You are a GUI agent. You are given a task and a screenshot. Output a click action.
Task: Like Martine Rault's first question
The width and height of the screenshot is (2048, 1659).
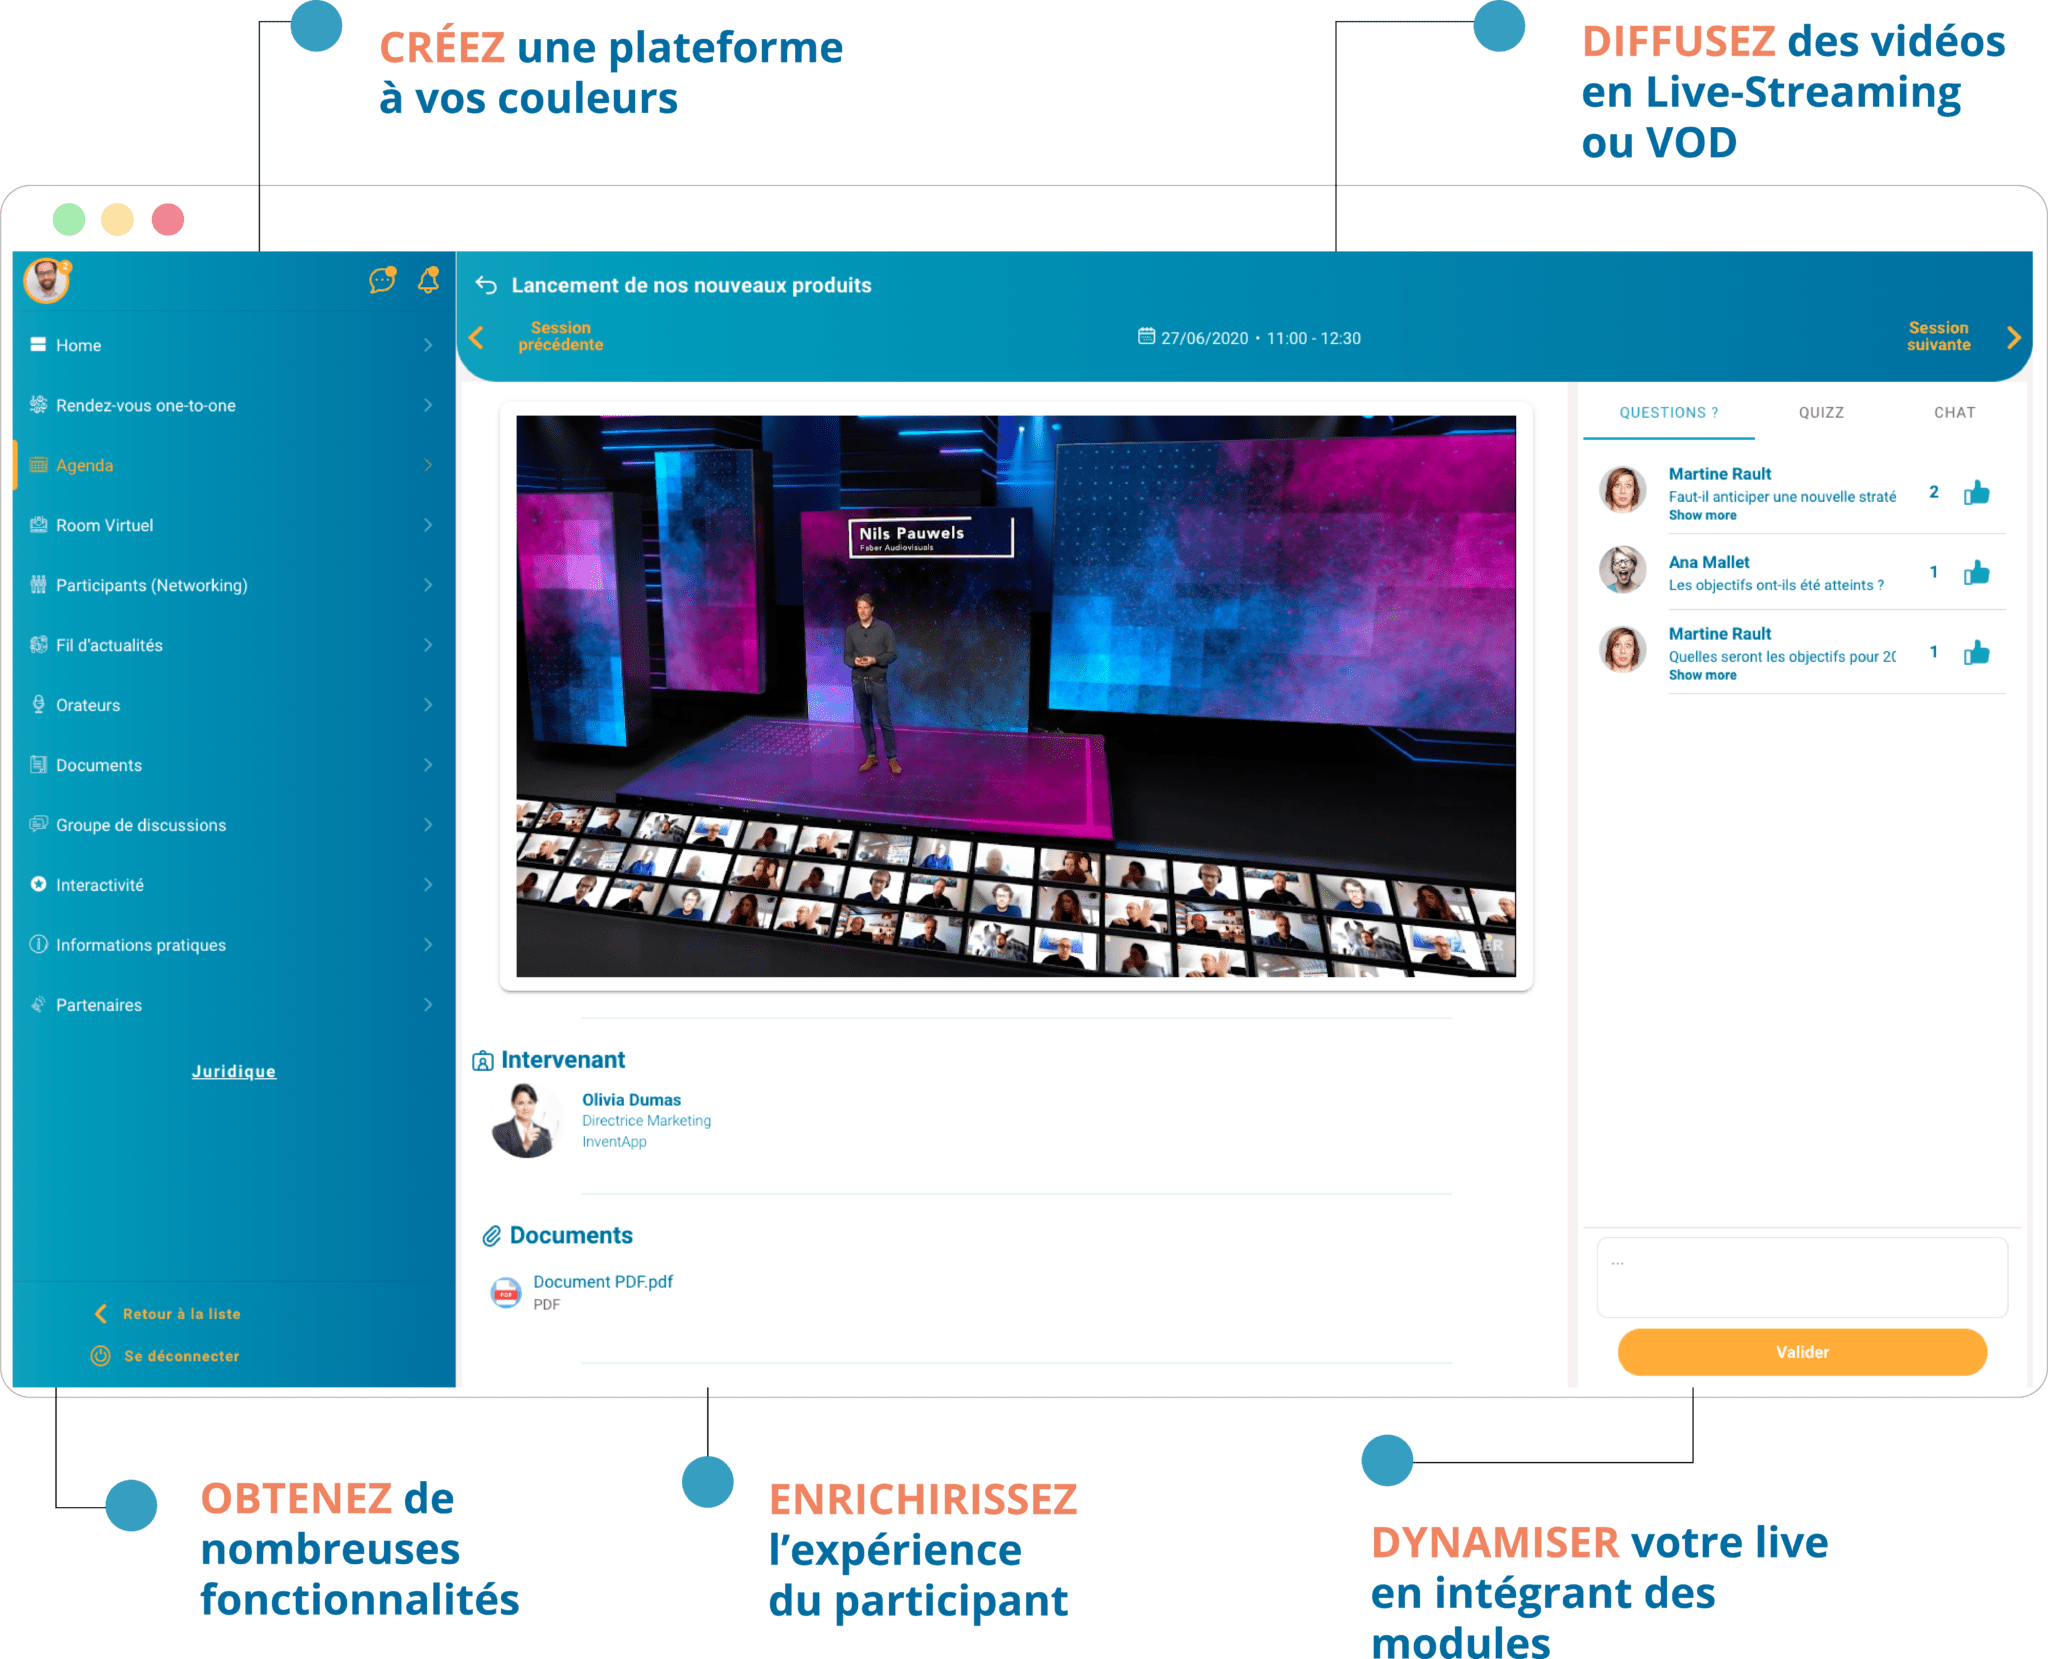pyautogui.click(x=1976, y=493)
